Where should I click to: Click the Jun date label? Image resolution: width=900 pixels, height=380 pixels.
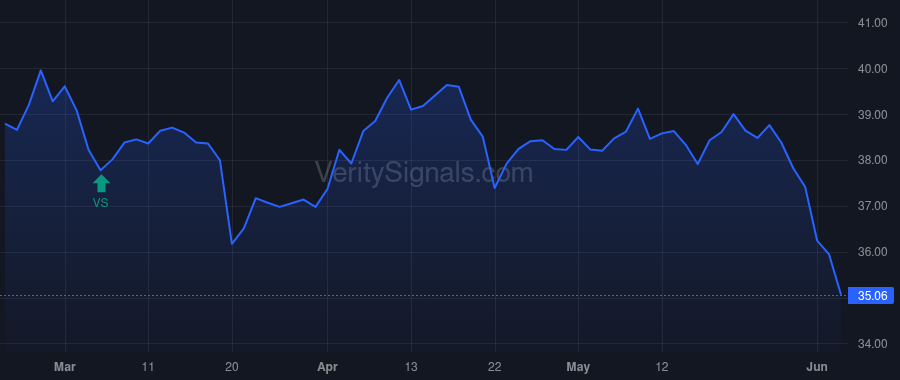click(817, 367)
